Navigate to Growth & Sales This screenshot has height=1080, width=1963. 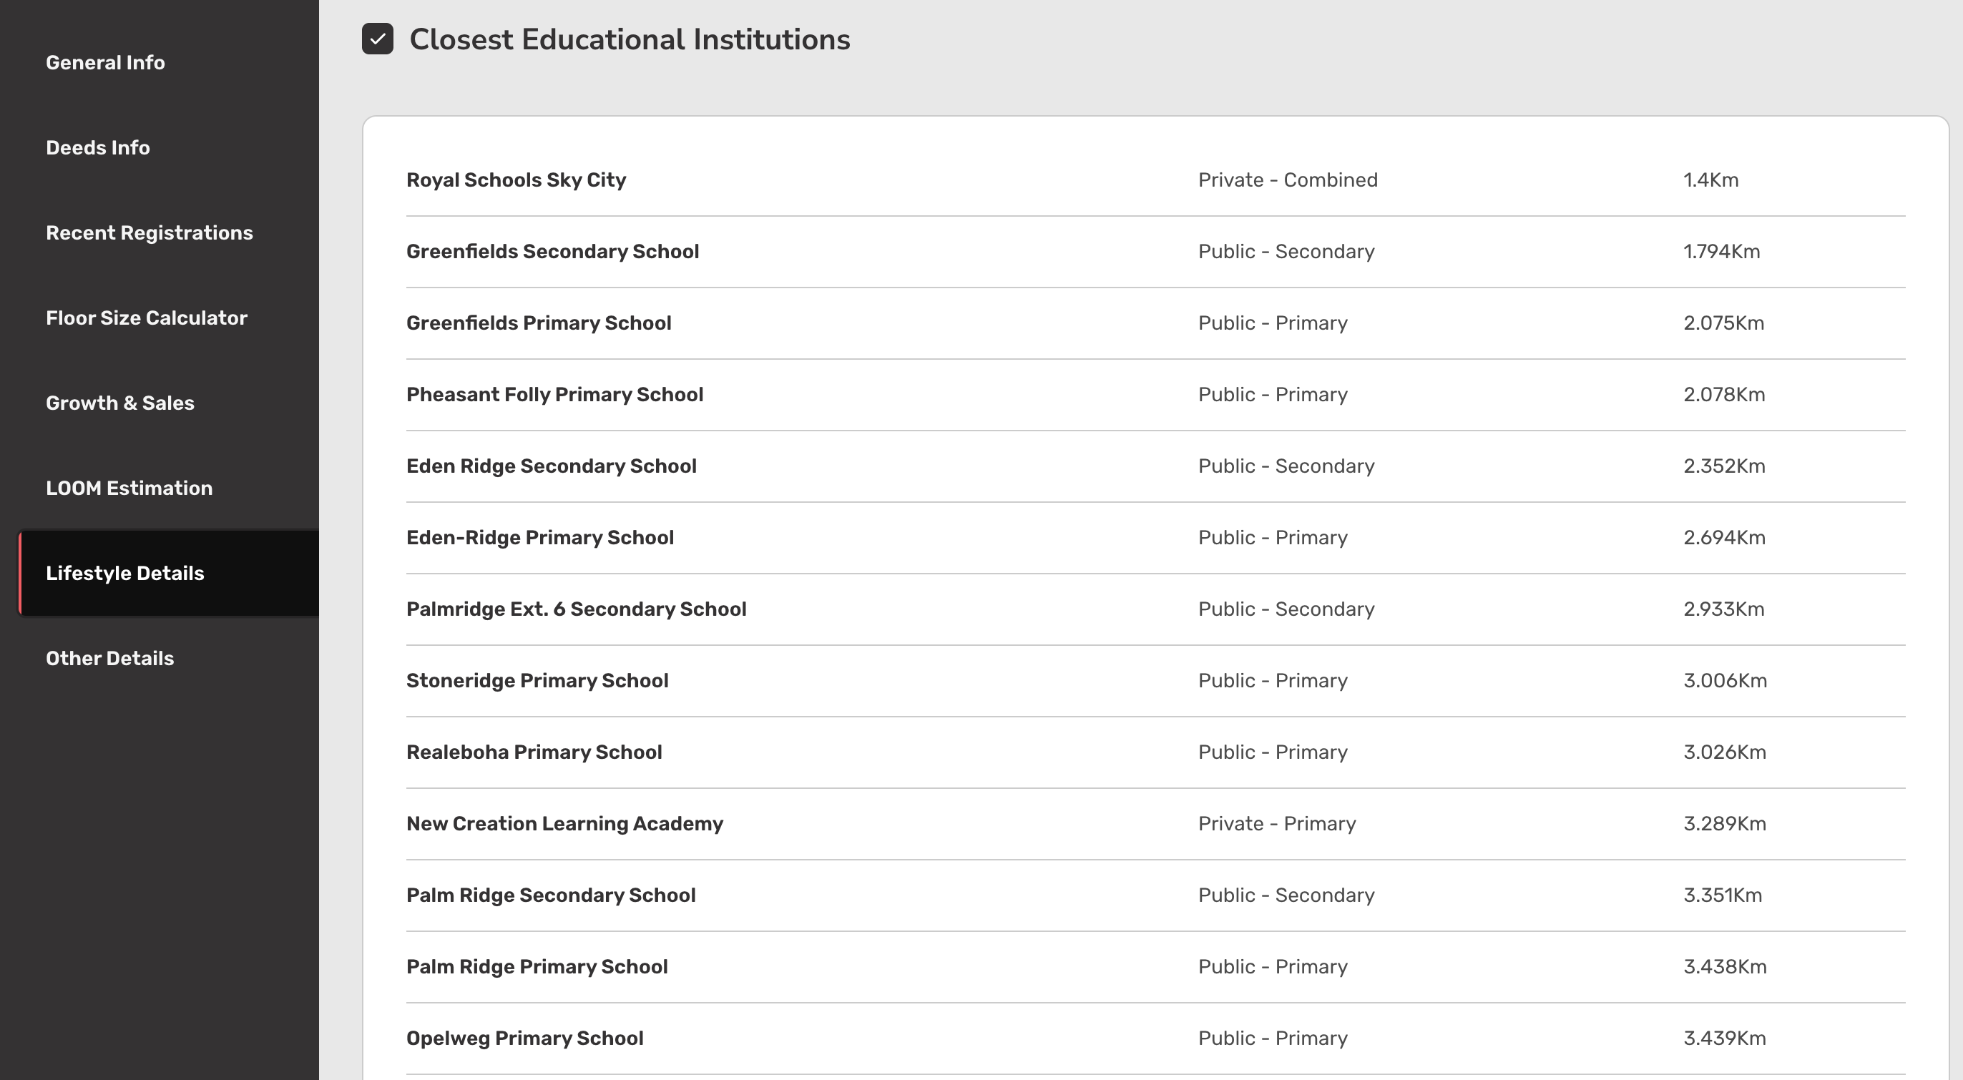[x=120, y=402]
